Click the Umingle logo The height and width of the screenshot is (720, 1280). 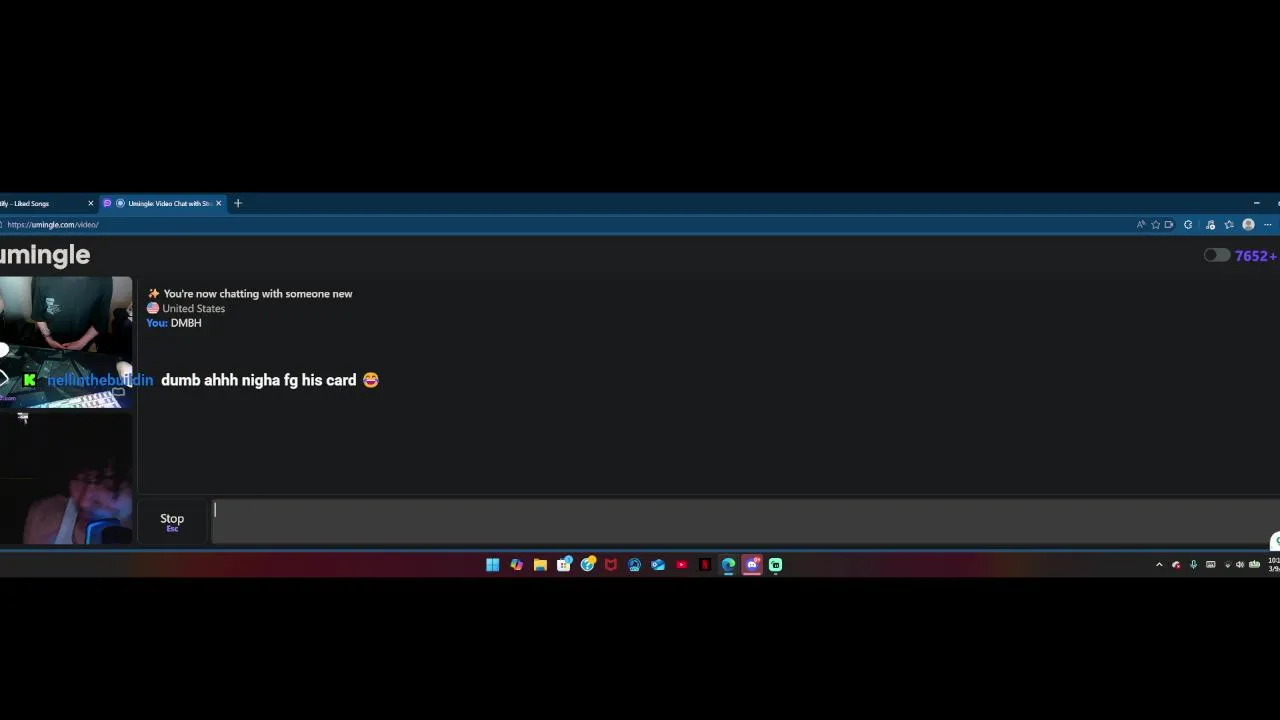point(45,255)
